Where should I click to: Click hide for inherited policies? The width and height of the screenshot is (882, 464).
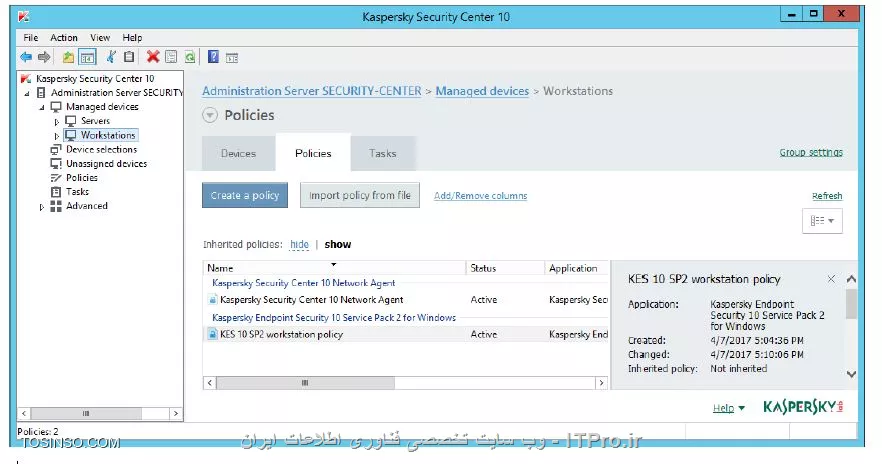(299, 245)
